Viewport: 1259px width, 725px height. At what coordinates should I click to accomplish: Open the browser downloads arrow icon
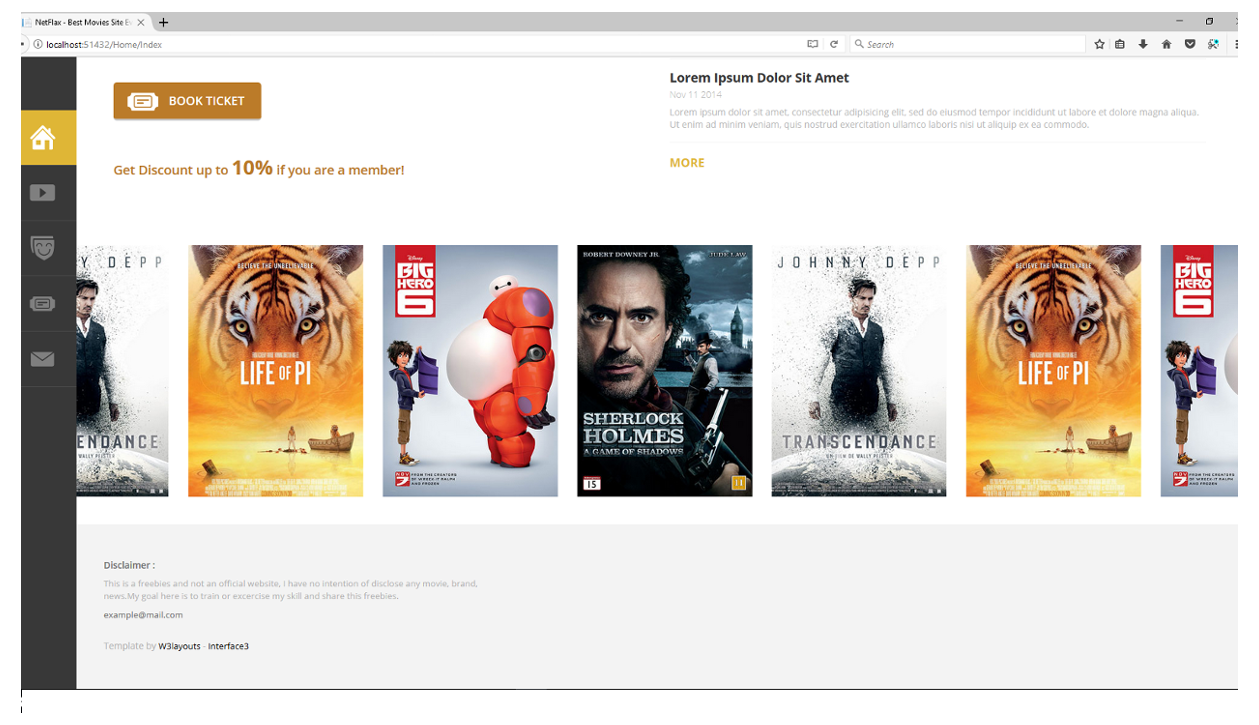(1143, 44)
